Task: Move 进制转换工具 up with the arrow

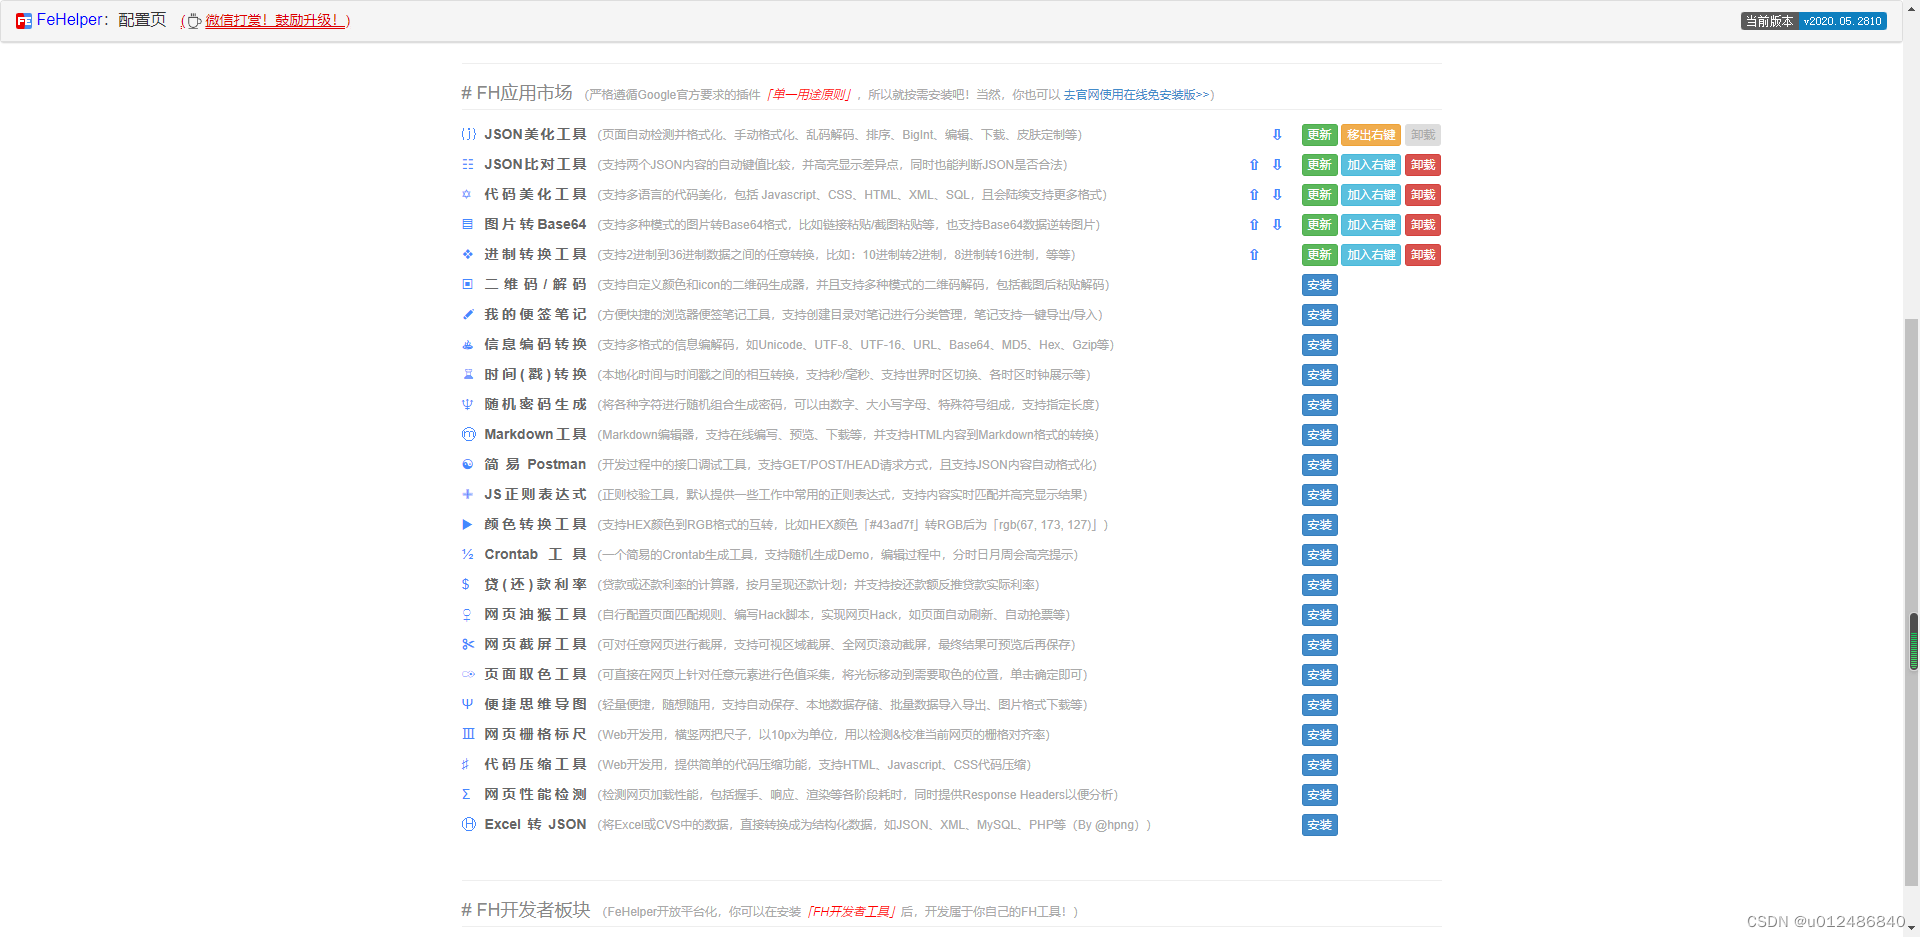Action: [x=1254, y=254]
